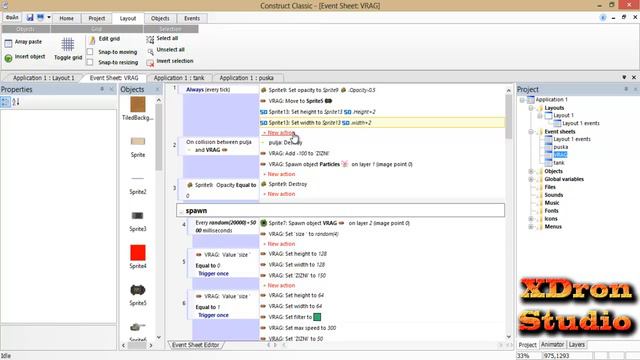This screenshot has width=640, height=360.
Task: Switch to Application 1 : puska tab
Action: [x=247, y=78]
